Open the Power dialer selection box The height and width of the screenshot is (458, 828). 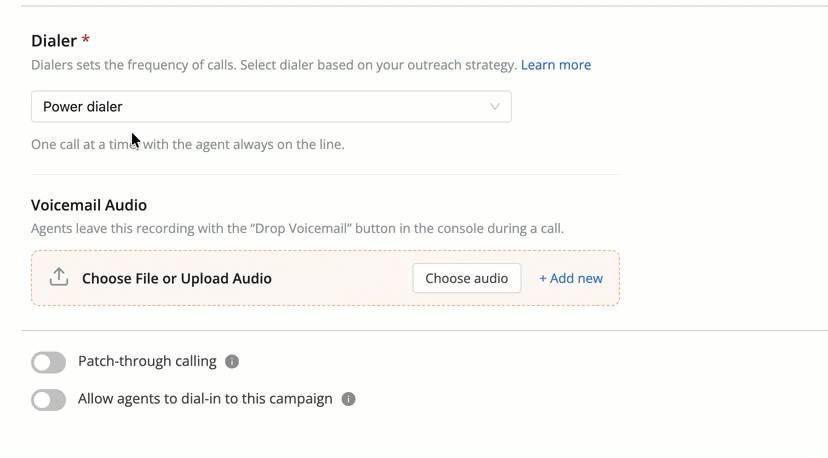coord(271,106)
